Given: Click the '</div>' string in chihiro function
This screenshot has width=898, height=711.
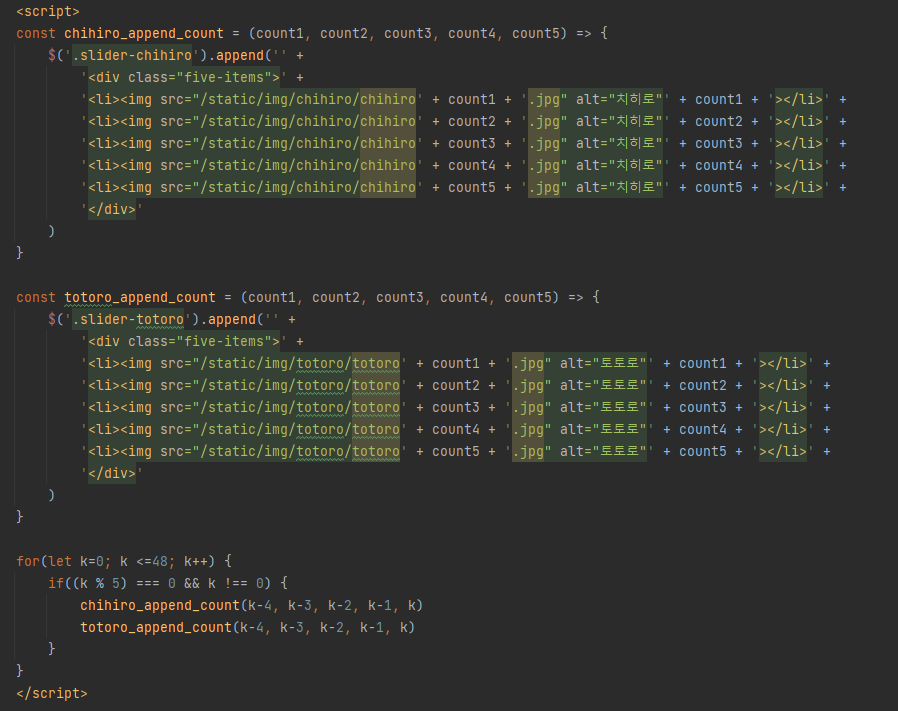Looking at the screenshot, I should pyautogui.click(x=112, y=209).
